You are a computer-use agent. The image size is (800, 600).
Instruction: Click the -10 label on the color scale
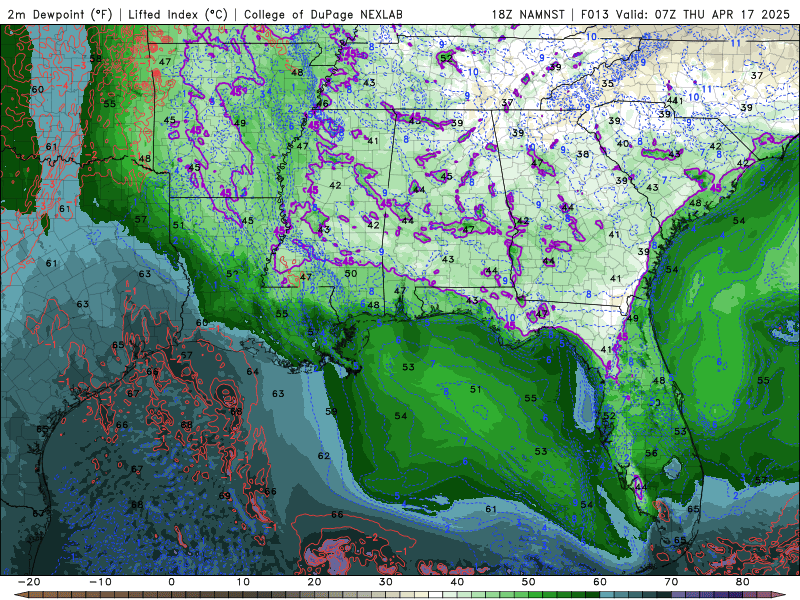100,582
